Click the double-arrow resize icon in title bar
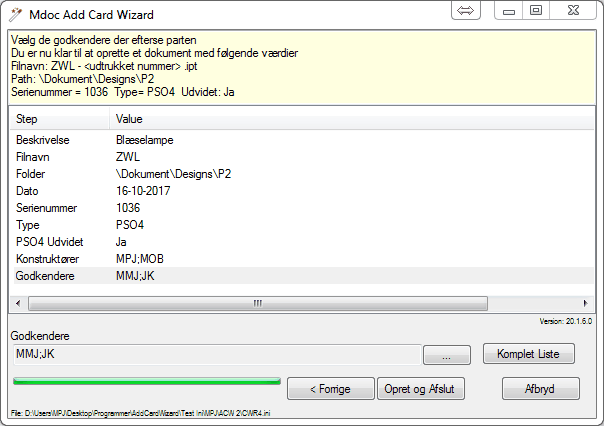 click(465, 10)
